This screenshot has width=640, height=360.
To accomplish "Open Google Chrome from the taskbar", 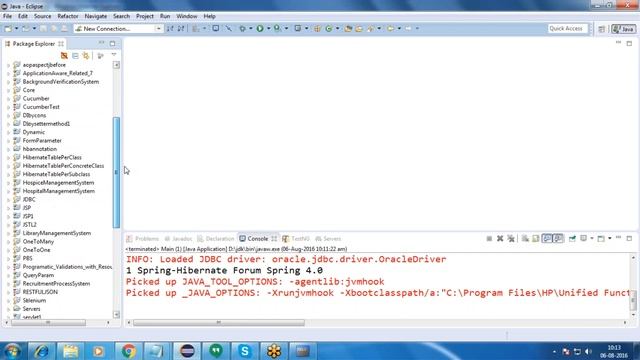I will [129, 351].
